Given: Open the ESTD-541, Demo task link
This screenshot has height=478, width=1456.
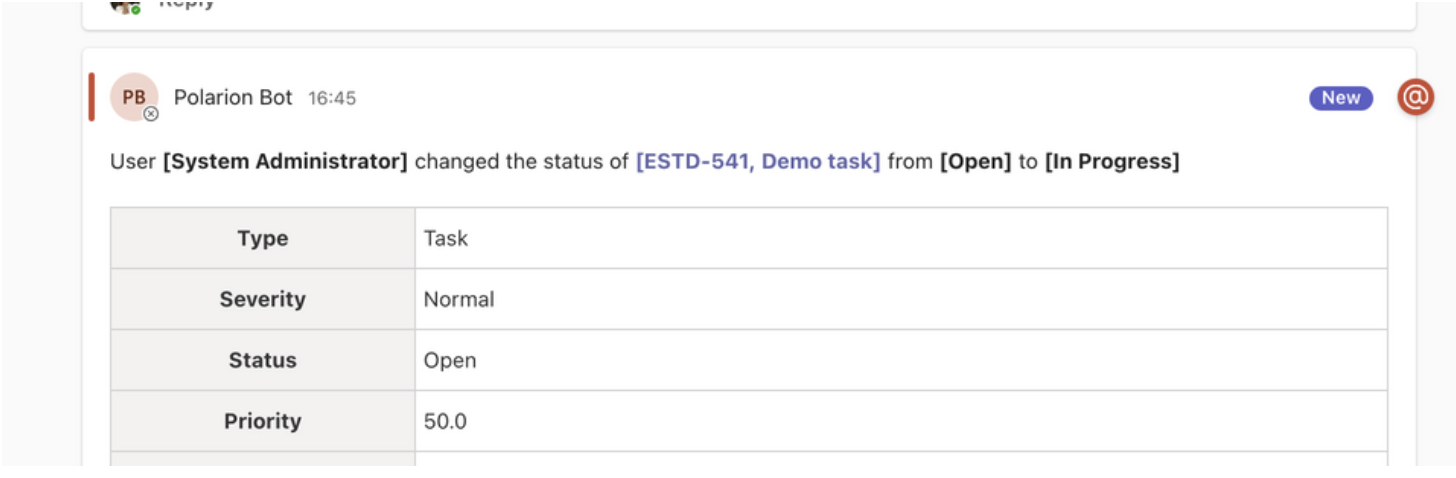Looking at the screenshot, I should pyautogui.click(x=758, y=161).
